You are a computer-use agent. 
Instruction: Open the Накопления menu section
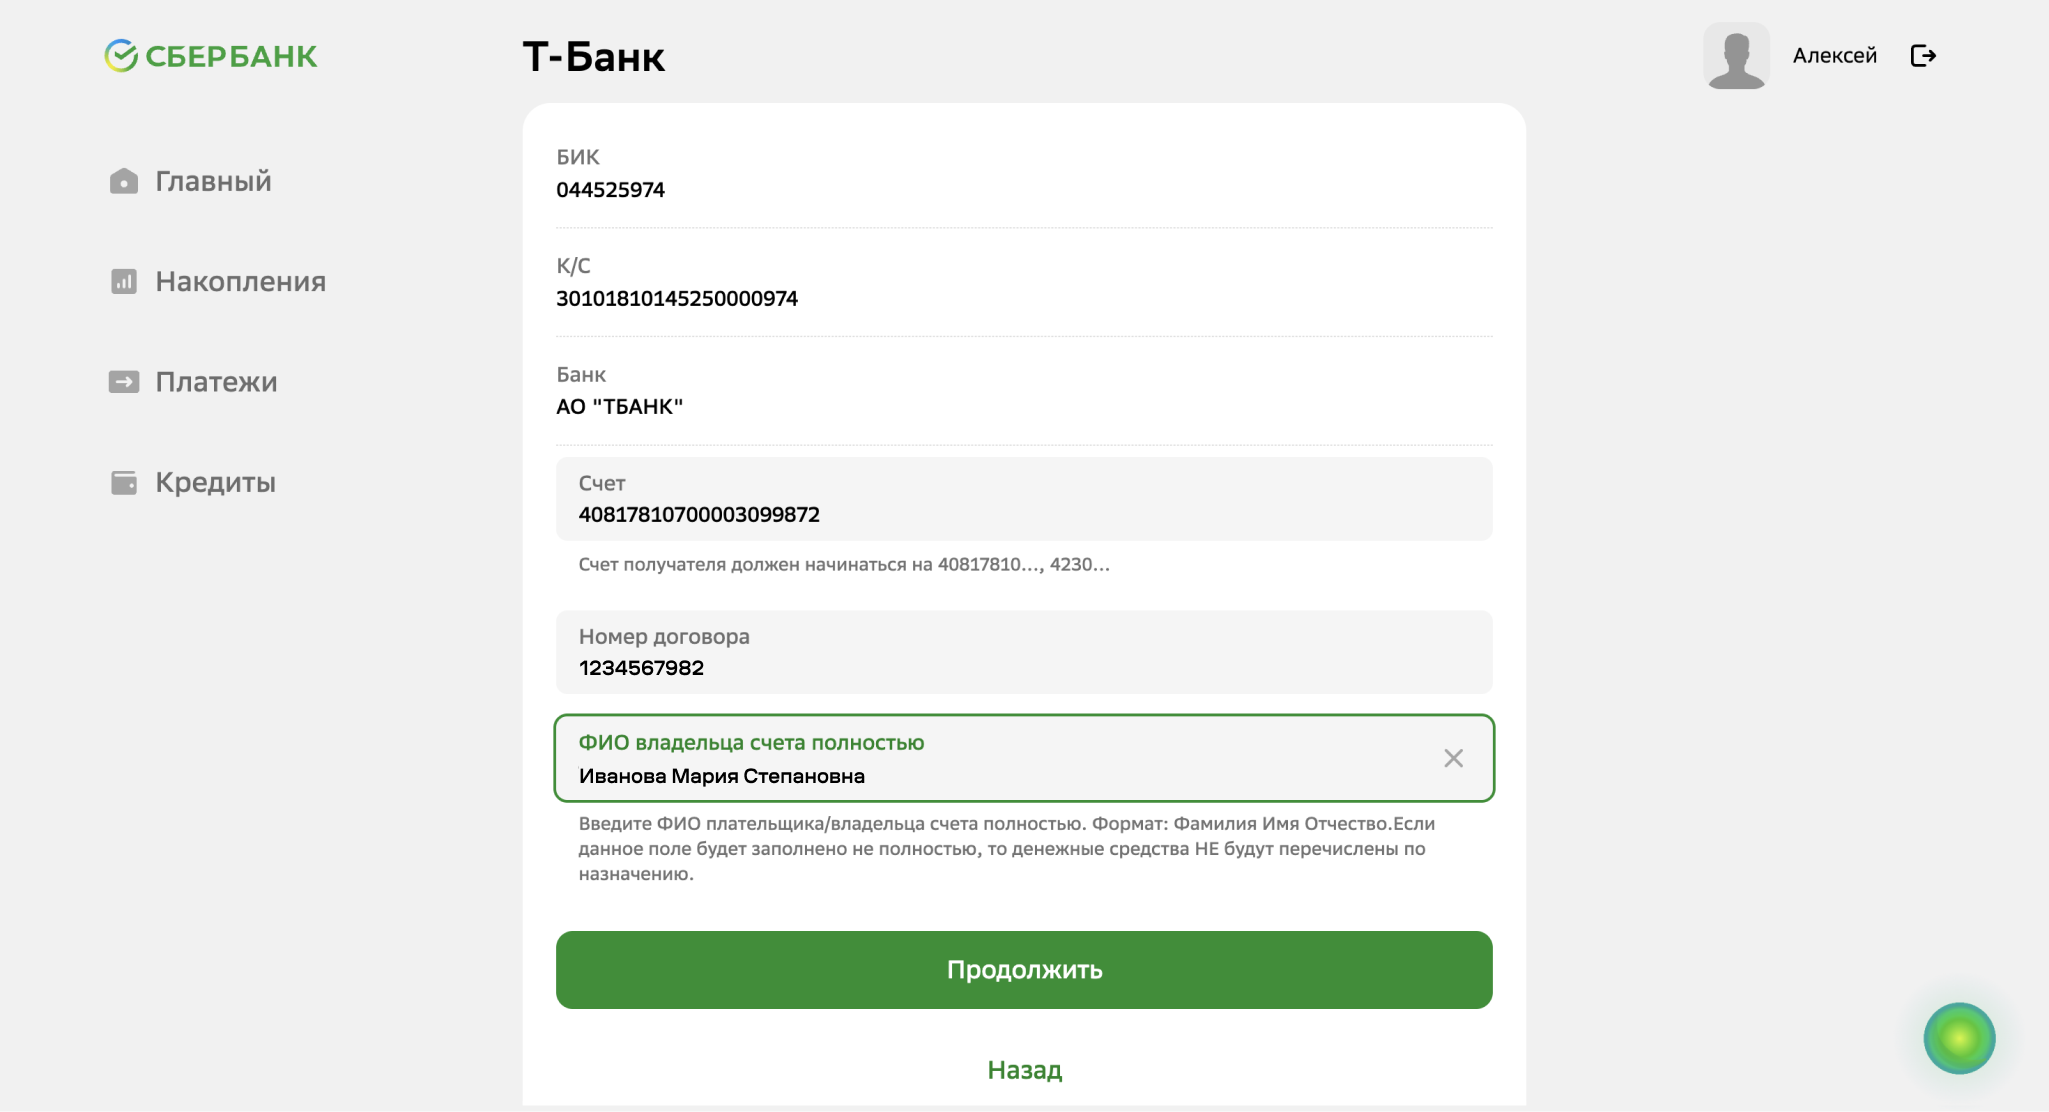pos(240,282)
